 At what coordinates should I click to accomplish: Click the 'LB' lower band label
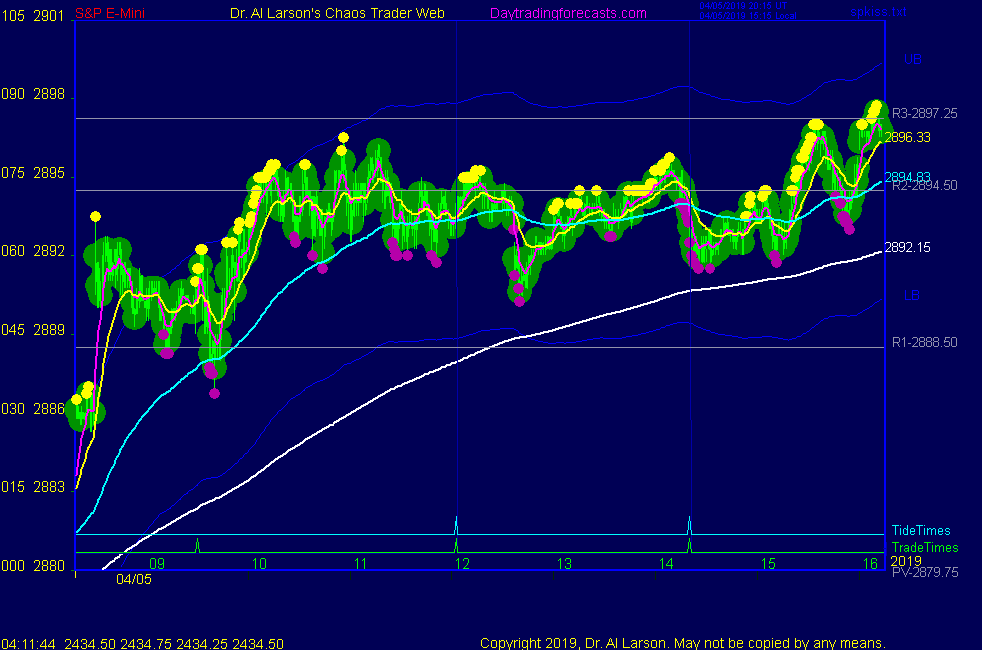click(911, 295)
